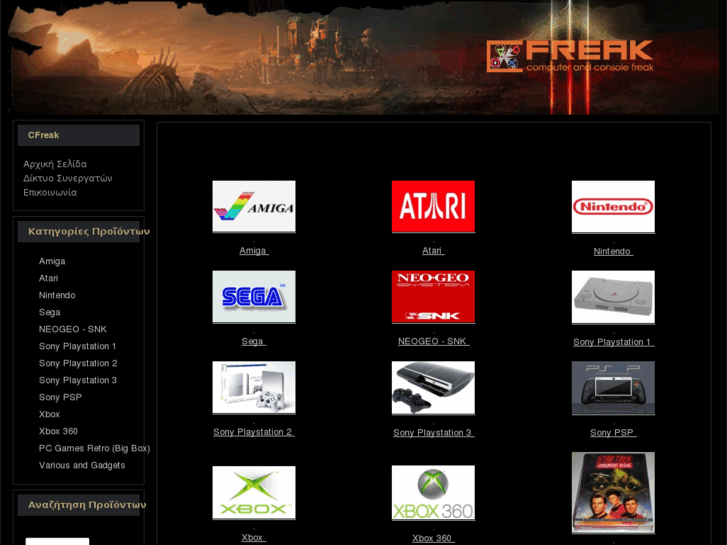Viewport: 727px width, 545px height.
Task: Open the Xbox 360 logo thumbnail
Action: [x=433, y=493]
